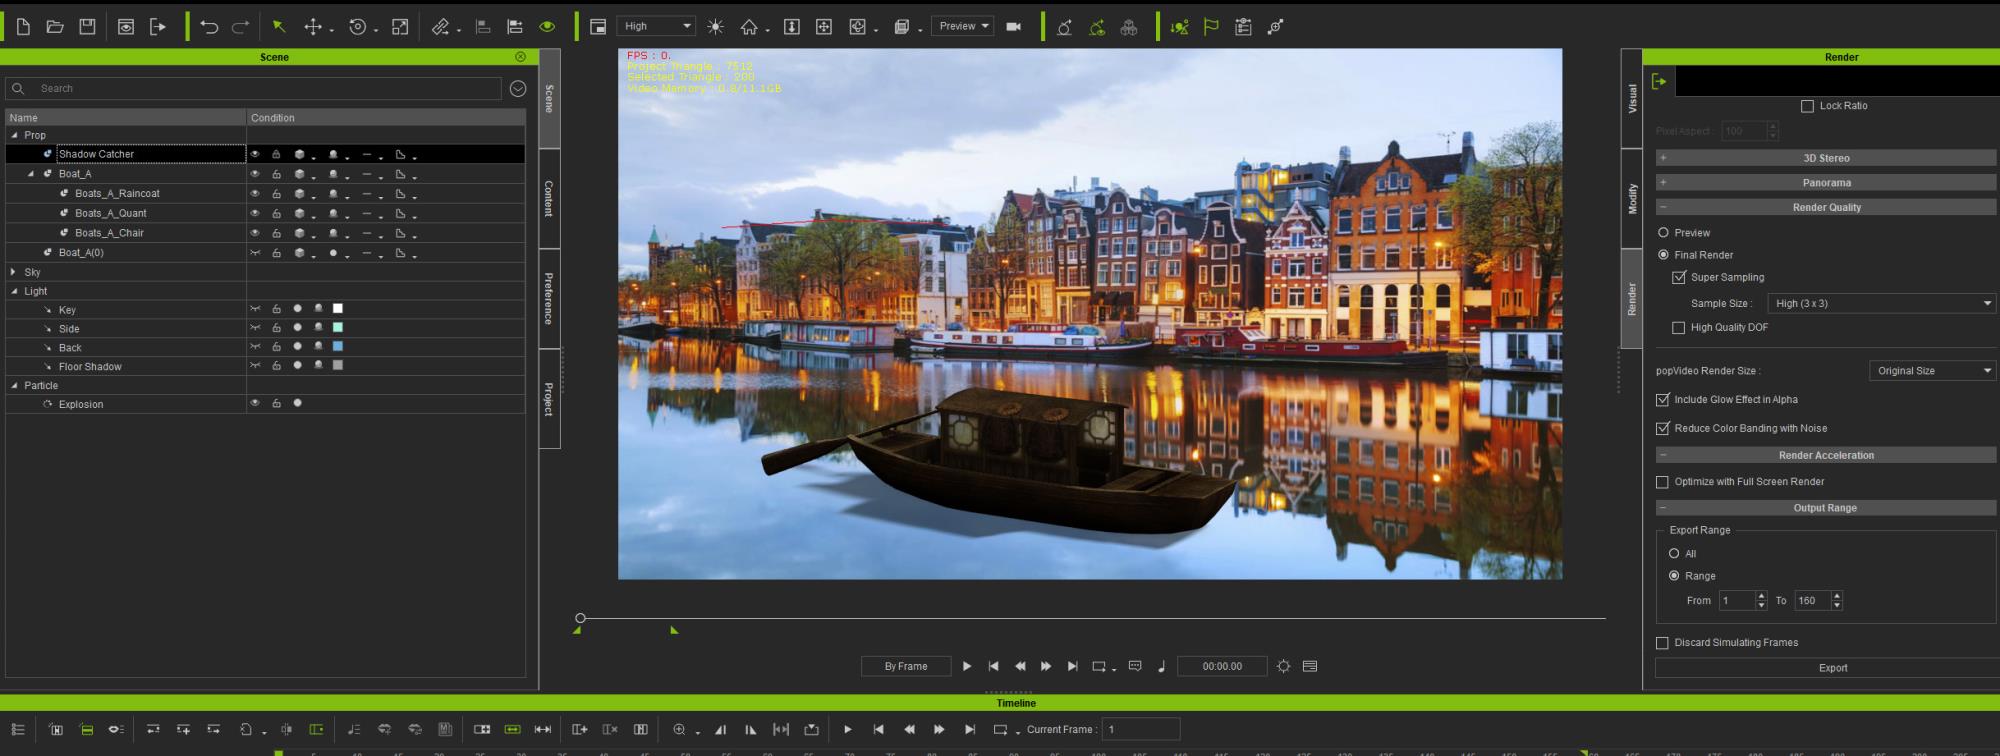Click the white color swatch of Key light
2000x756 pixels.
tap(338, 308)
